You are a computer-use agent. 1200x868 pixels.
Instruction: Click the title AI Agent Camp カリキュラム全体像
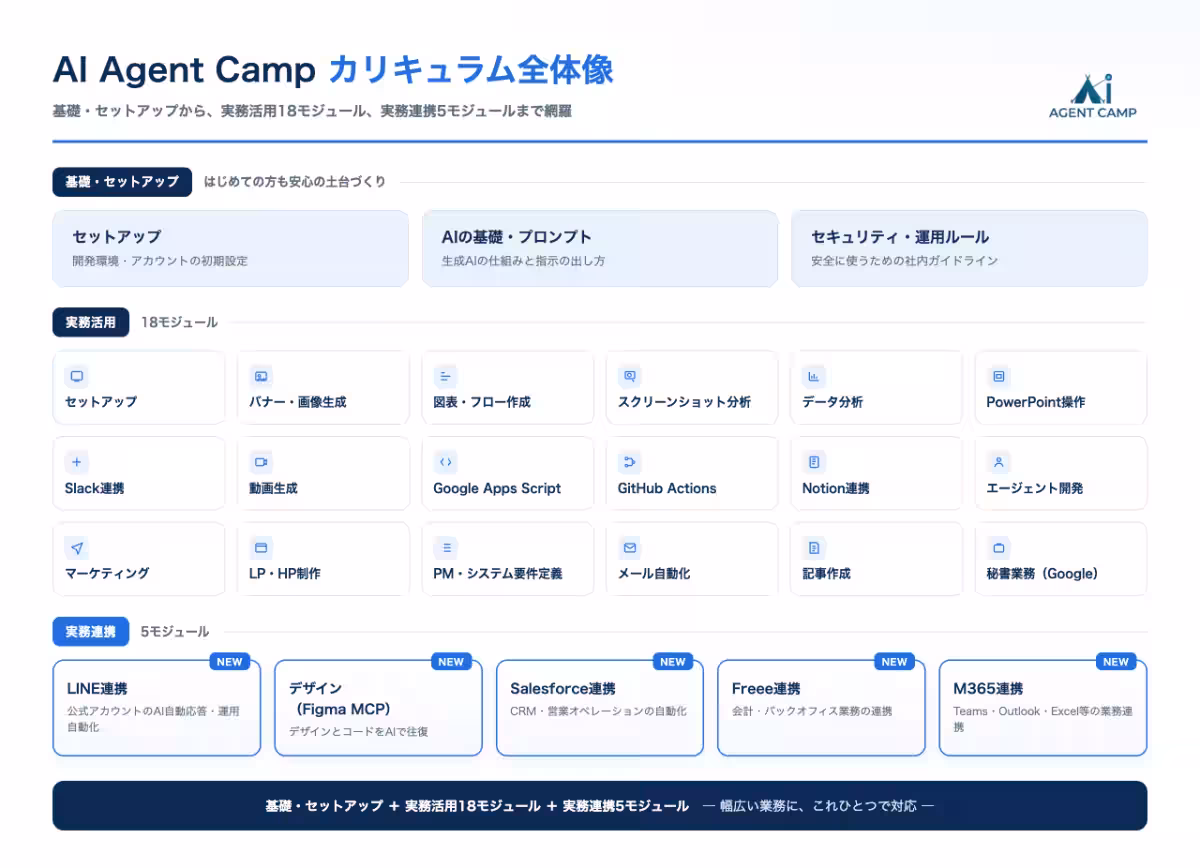click(x=333, y=70)
